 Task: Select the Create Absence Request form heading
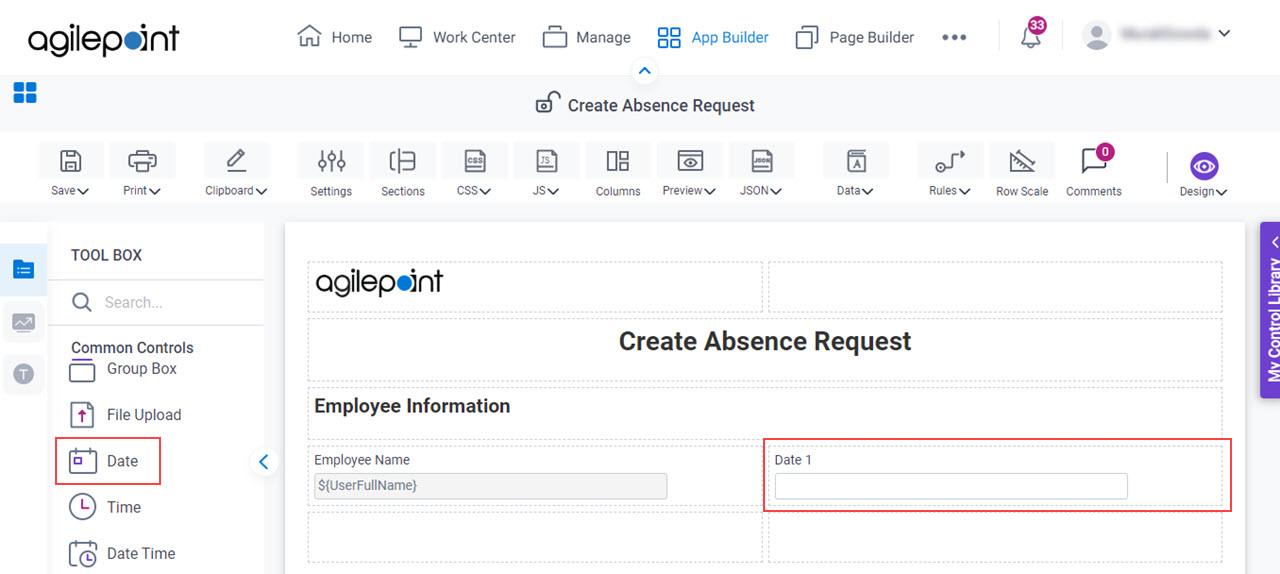point(765,341)
